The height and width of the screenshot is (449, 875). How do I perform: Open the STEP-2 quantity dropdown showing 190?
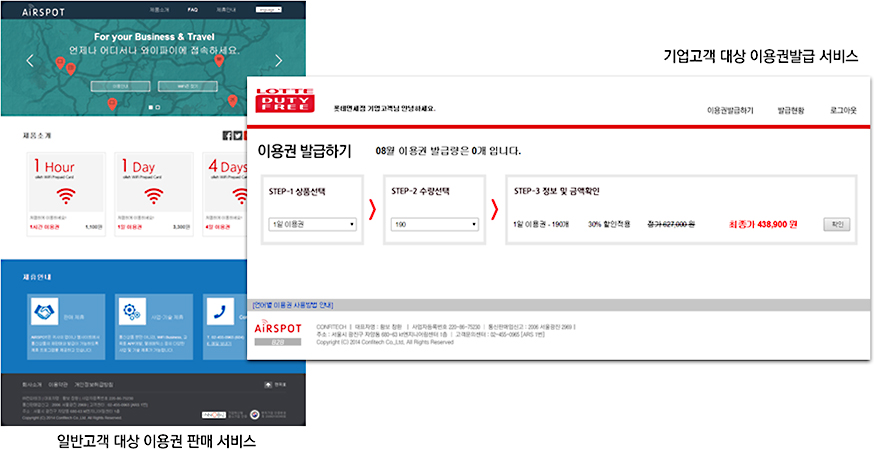point(435,224)
